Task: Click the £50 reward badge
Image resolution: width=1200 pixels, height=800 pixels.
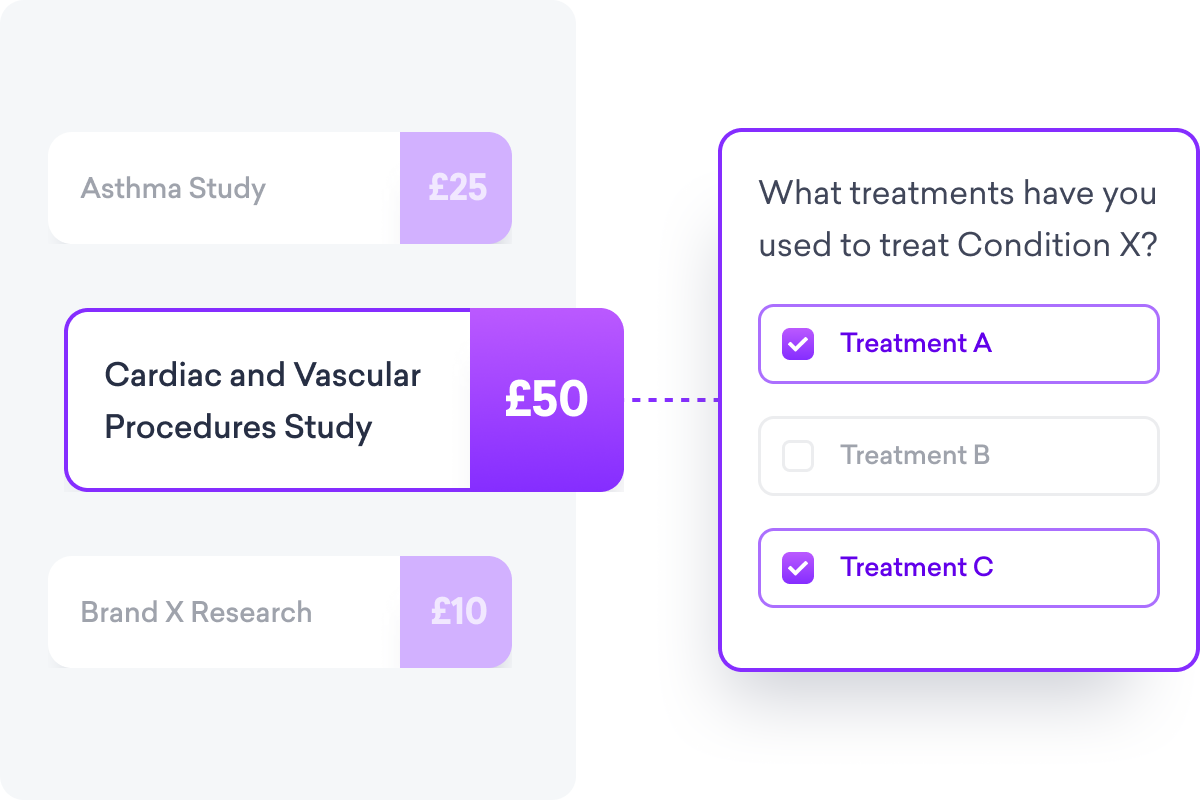Action: coord(546,400)
